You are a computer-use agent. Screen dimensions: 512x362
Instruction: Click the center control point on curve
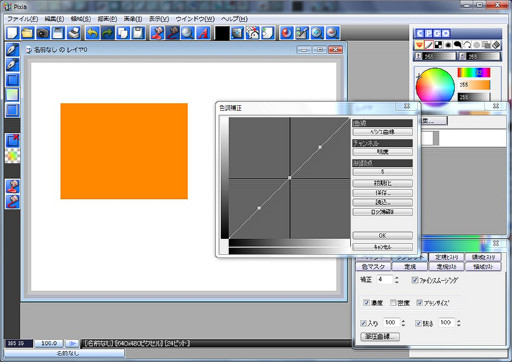point(289,178)
